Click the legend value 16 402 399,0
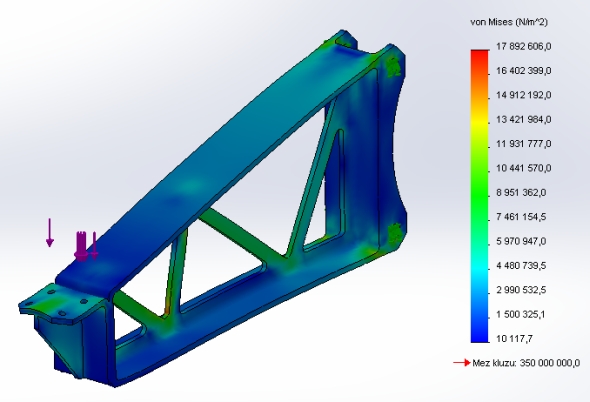Viewport: 590px width, 402px height. point(524,71)
